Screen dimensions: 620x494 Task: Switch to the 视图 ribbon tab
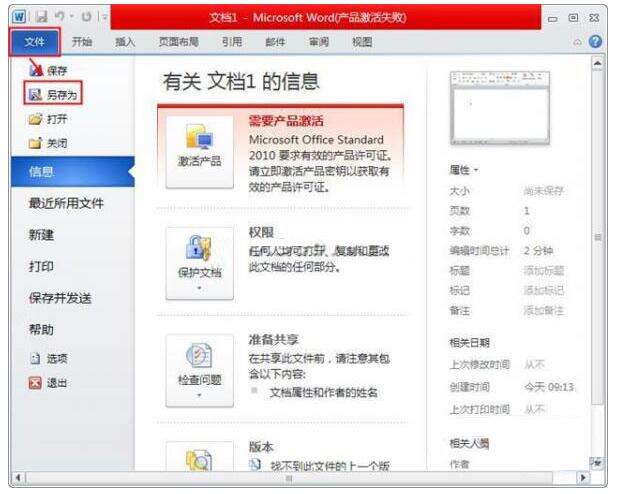(362, 42)
